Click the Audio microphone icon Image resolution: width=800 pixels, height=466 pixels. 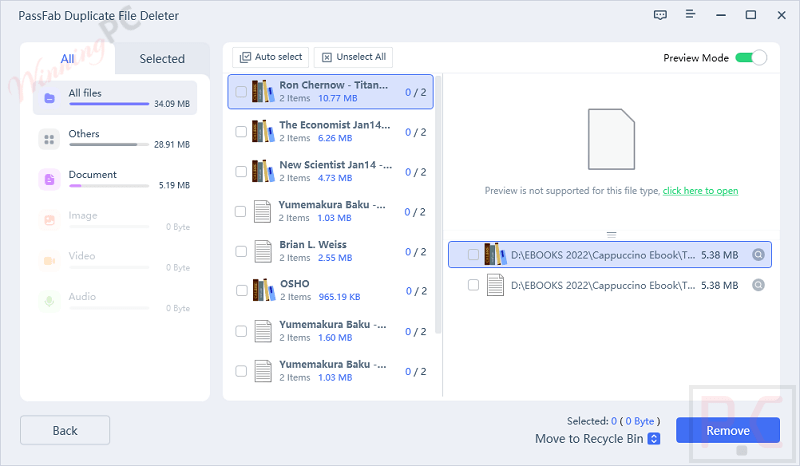pos(49,301)
